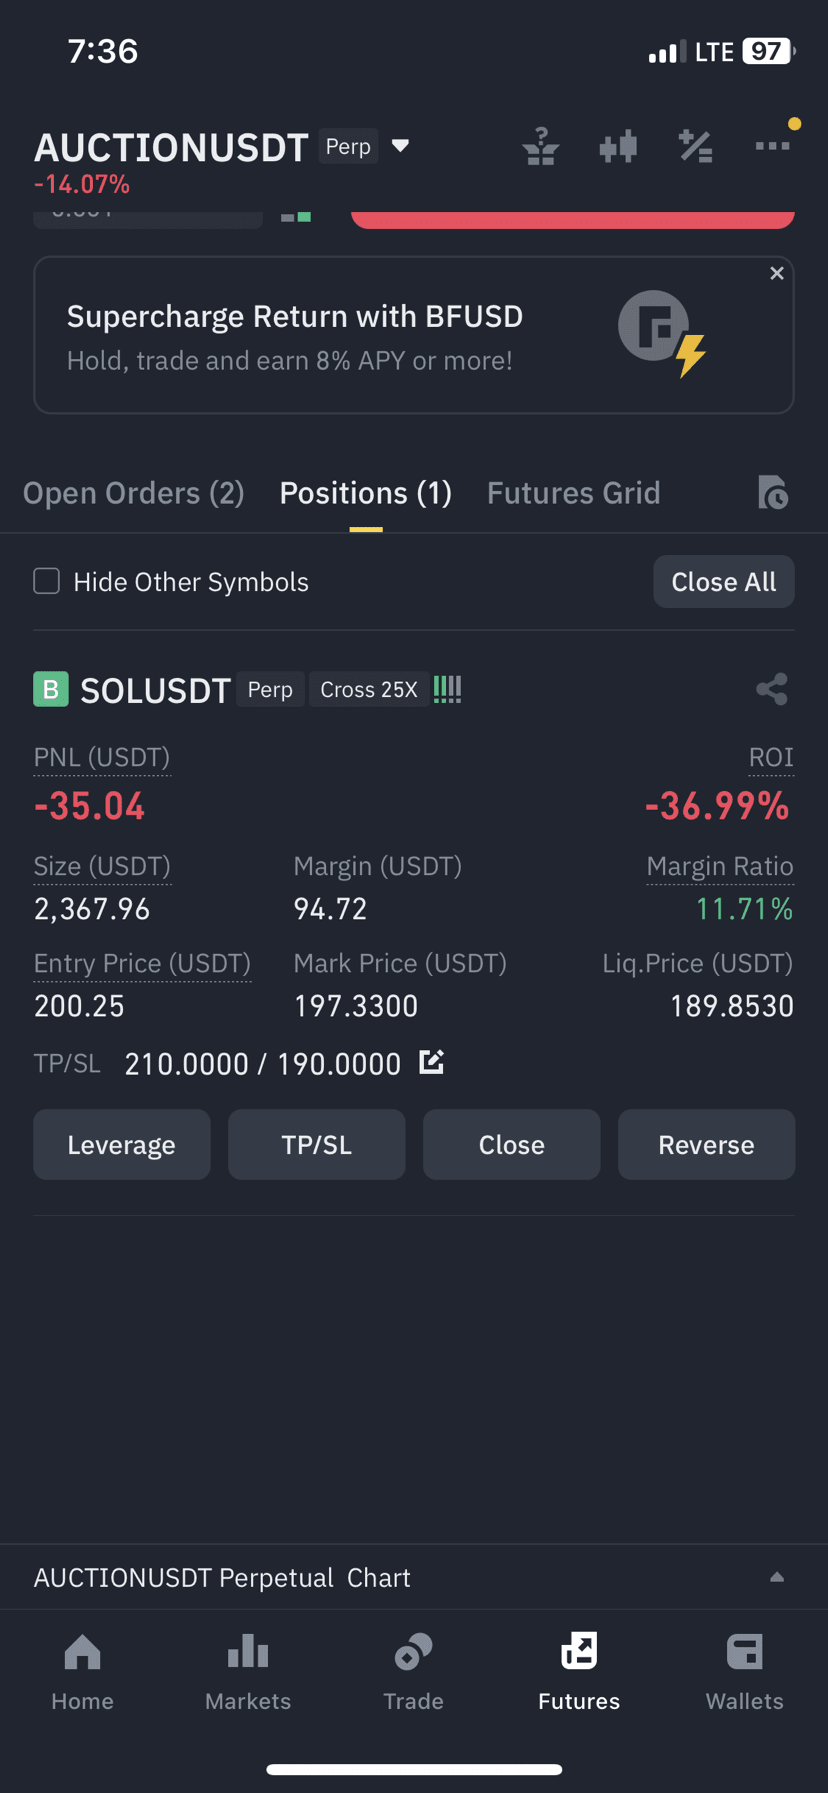Share the SOLUSDT position
Image resolution: width=828 pixels, height=1793 pixels.
coord(772,689)
